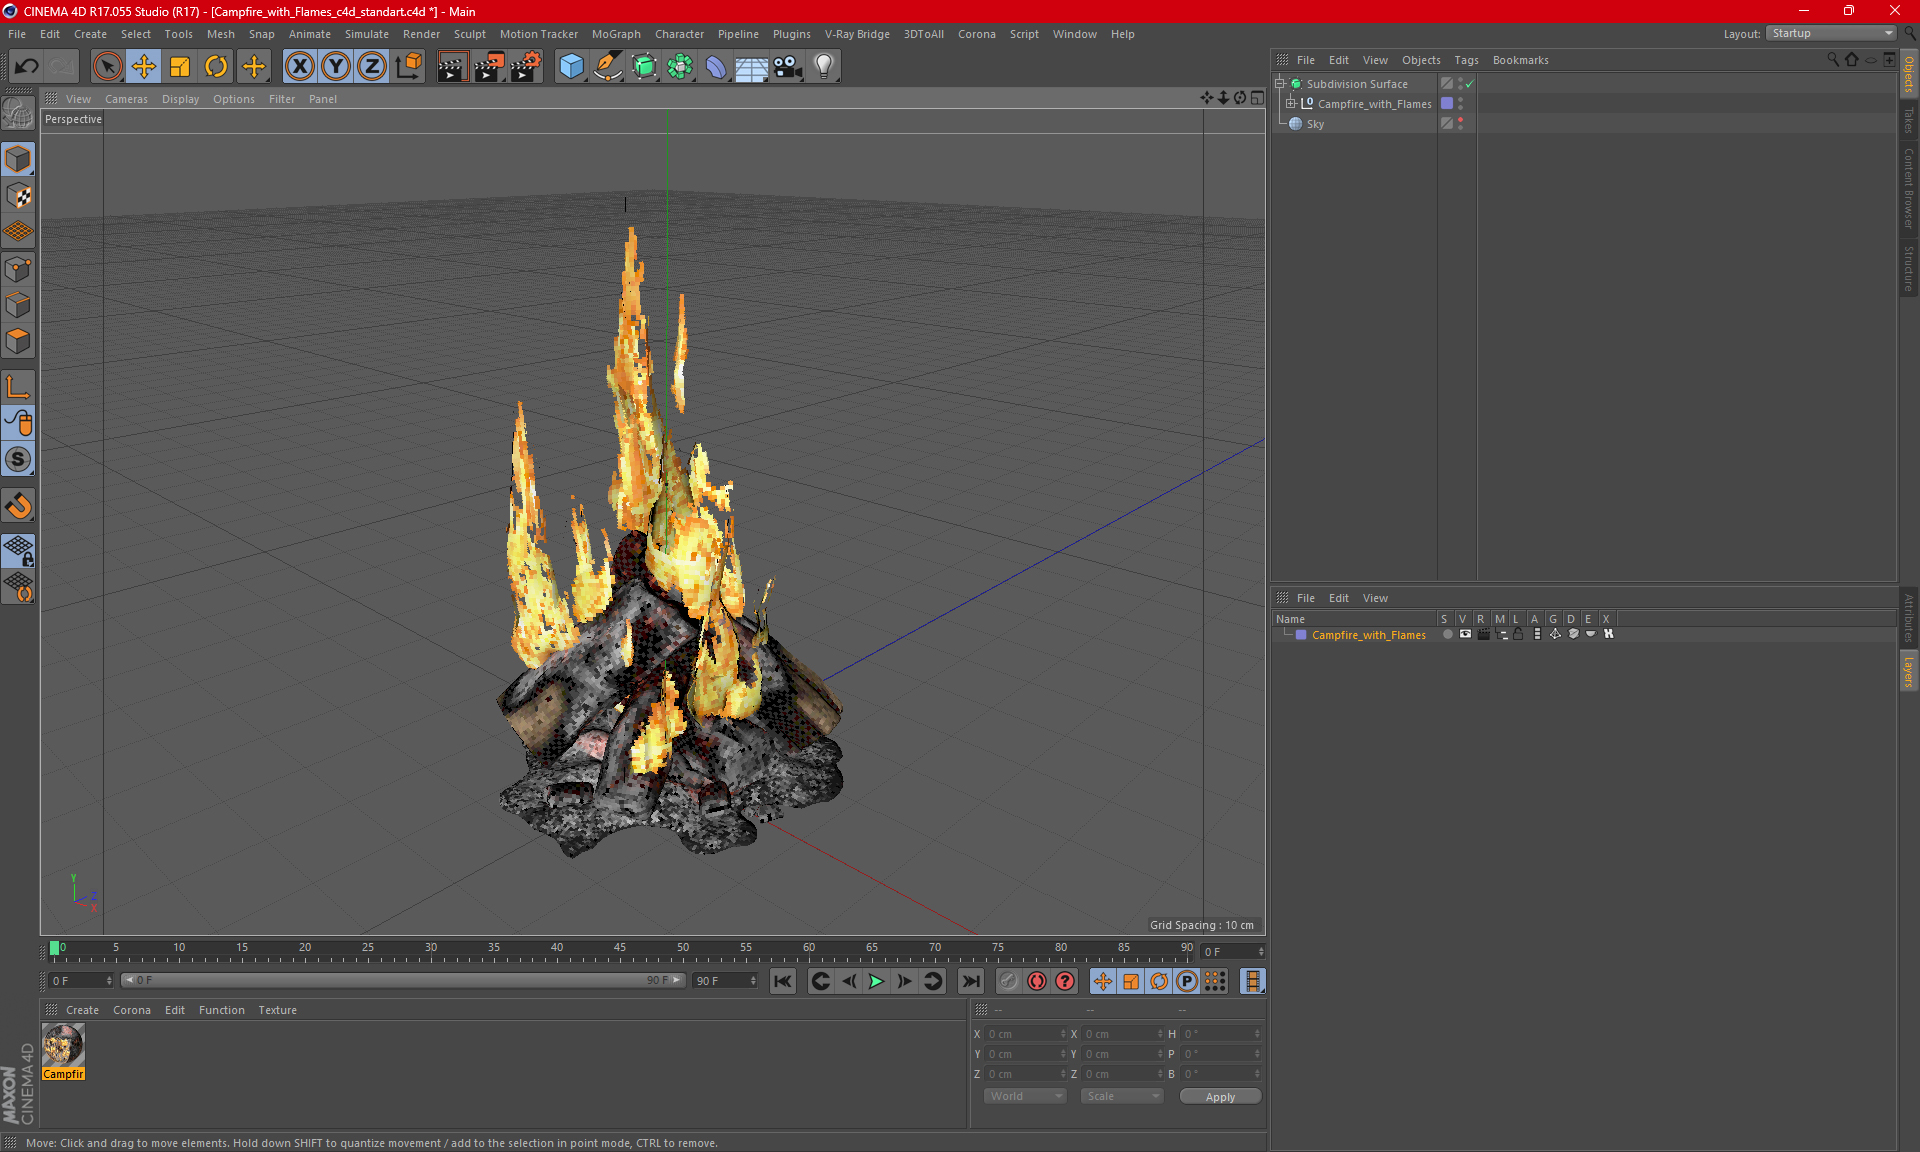
Task: Select the Campfire material thumbnail
Action: pyautogui.click(x=63, y=1046)
